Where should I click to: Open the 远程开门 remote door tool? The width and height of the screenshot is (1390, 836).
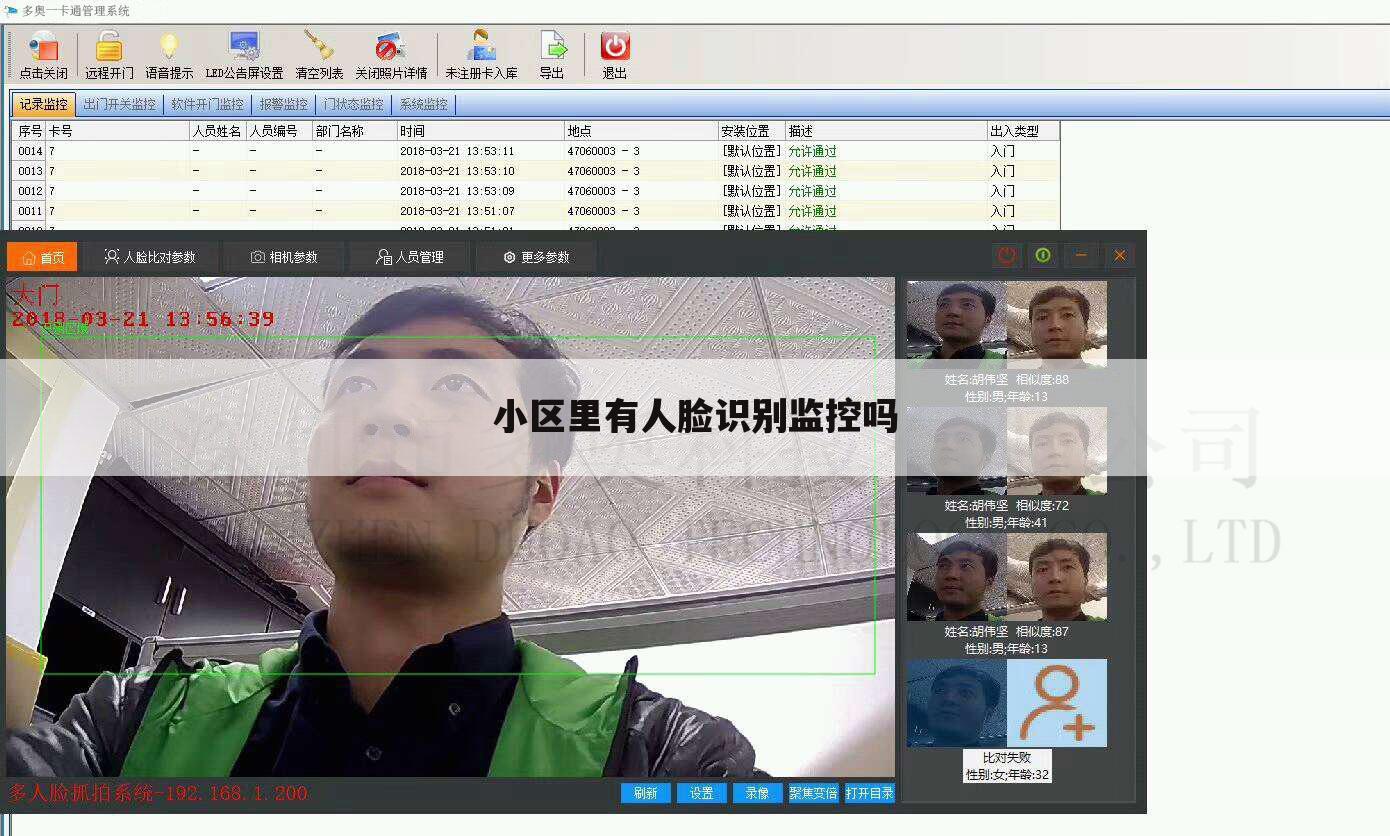(109, 55)
